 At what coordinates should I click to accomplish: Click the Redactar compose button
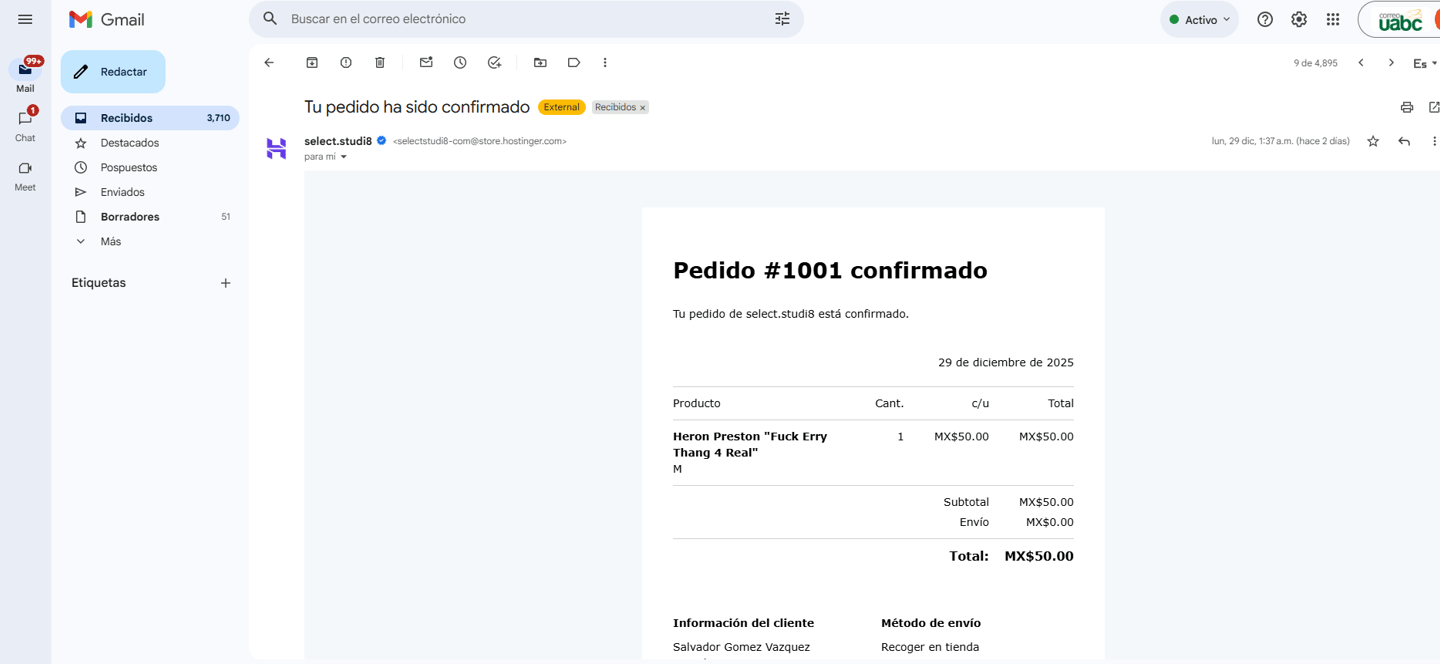tap(113, 72)
